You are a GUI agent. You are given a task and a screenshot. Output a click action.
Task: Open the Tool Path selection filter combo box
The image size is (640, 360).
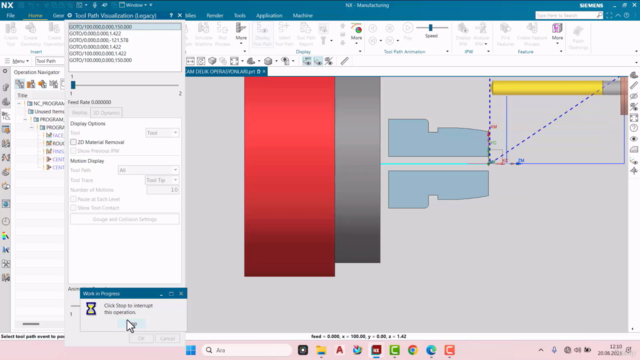(49, 61)
